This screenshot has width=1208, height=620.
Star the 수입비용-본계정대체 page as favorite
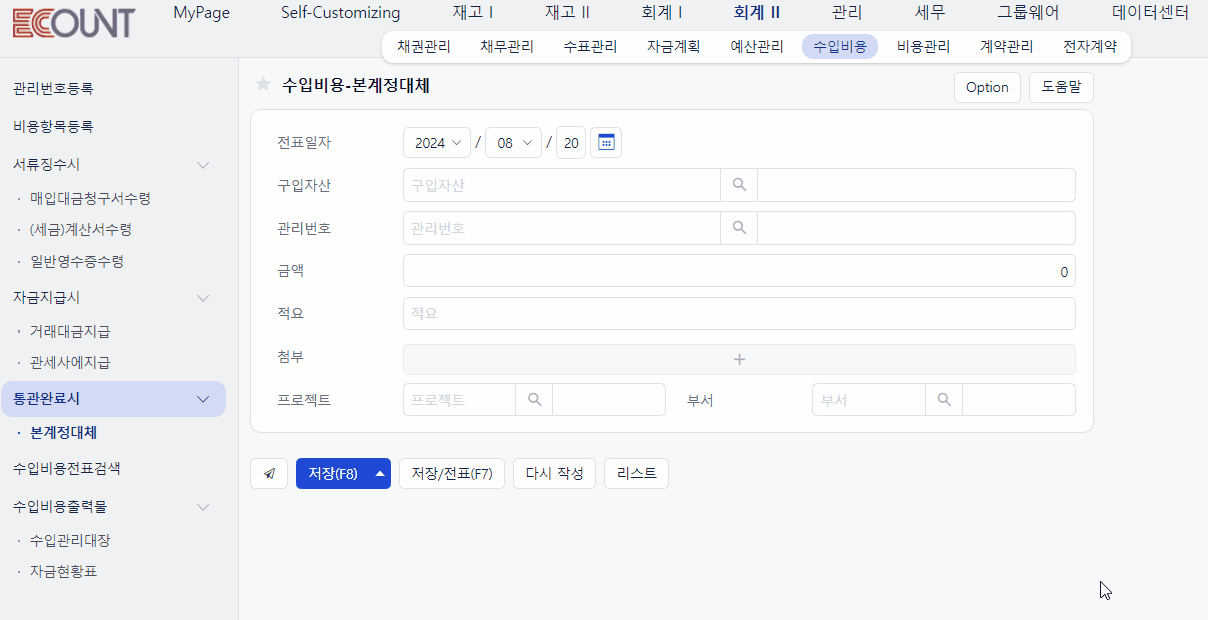coord(263,85)
